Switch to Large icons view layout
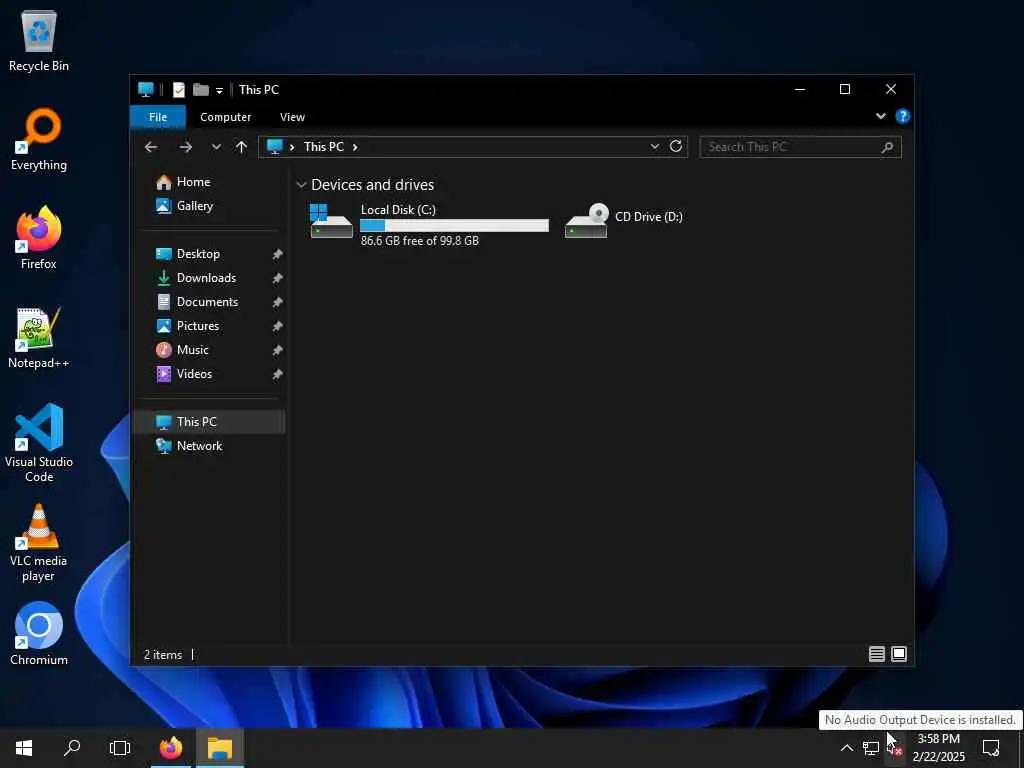 coord(899,654)
